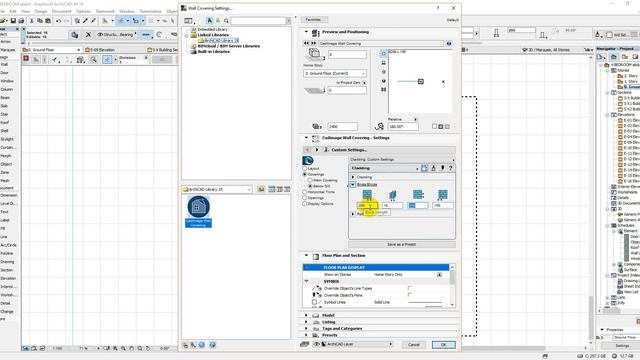Click the selection arrow icon in dialog toolbar

point(210,20)
